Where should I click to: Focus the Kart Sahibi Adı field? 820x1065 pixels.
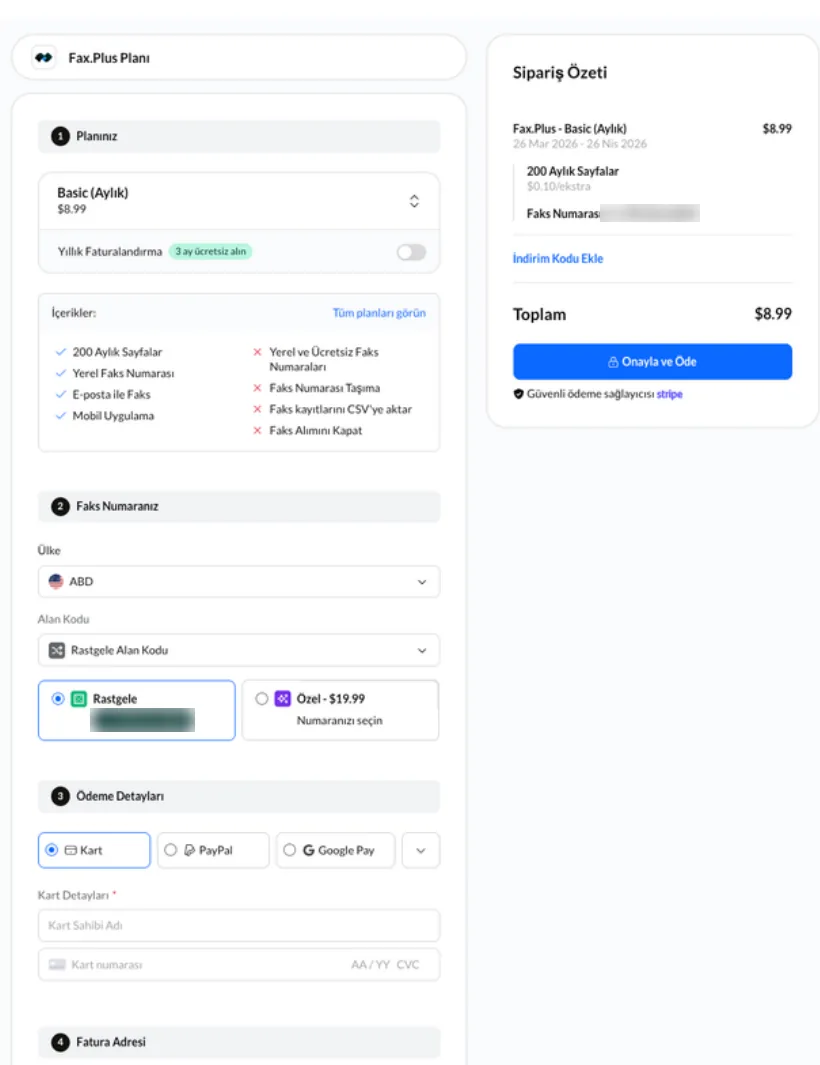[x=239, y=925]
